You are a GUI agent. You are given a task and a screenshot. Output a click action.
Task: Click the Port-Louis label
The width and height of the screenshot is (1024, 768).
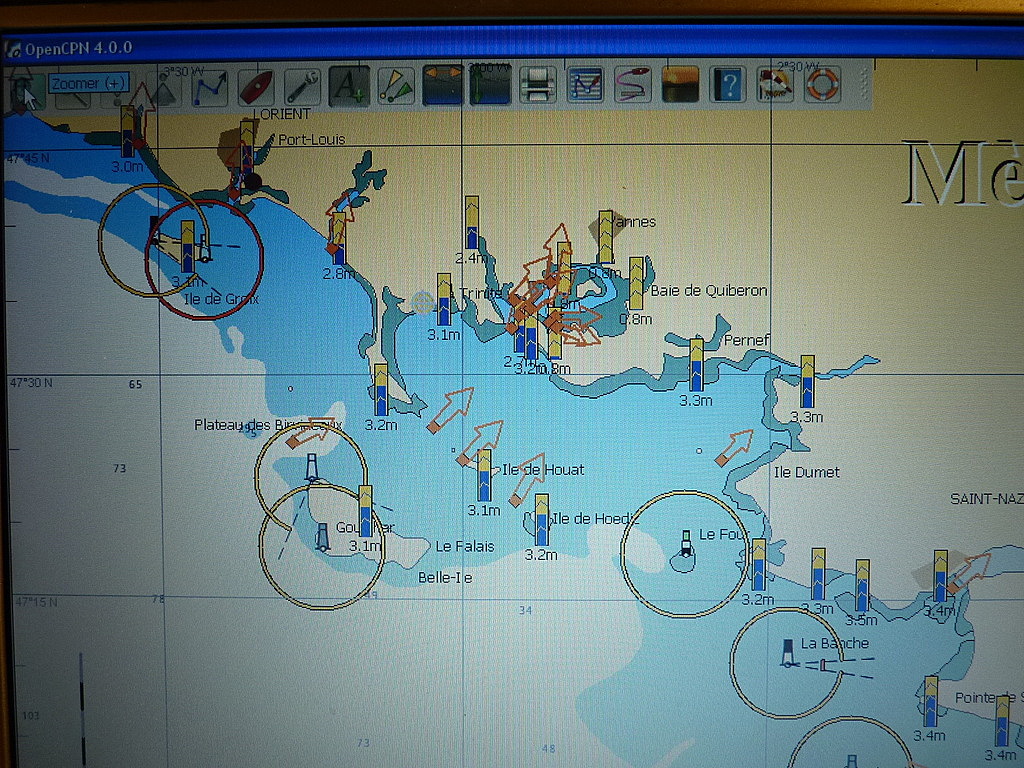tap(312, 139)
